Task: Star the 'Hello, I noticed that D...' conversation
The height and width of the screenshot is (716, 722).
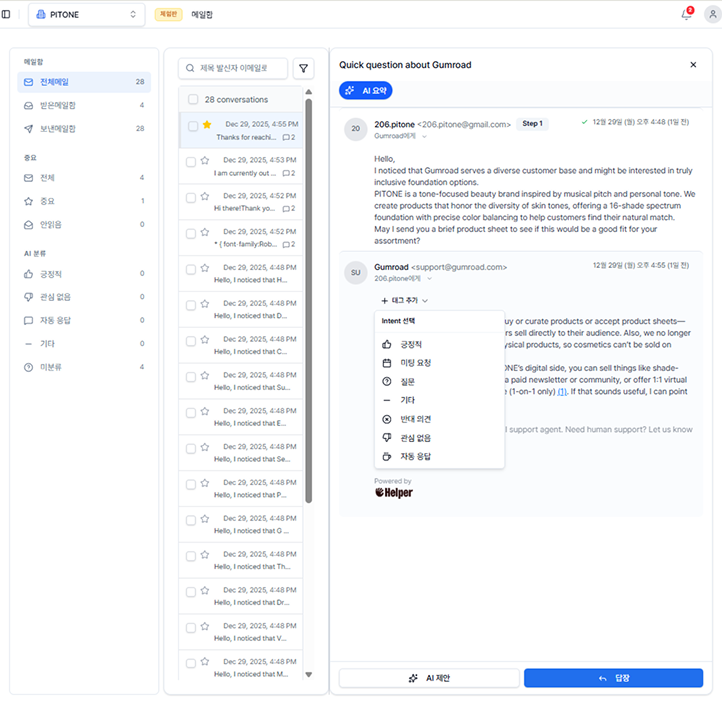Action: coord(205,304)
